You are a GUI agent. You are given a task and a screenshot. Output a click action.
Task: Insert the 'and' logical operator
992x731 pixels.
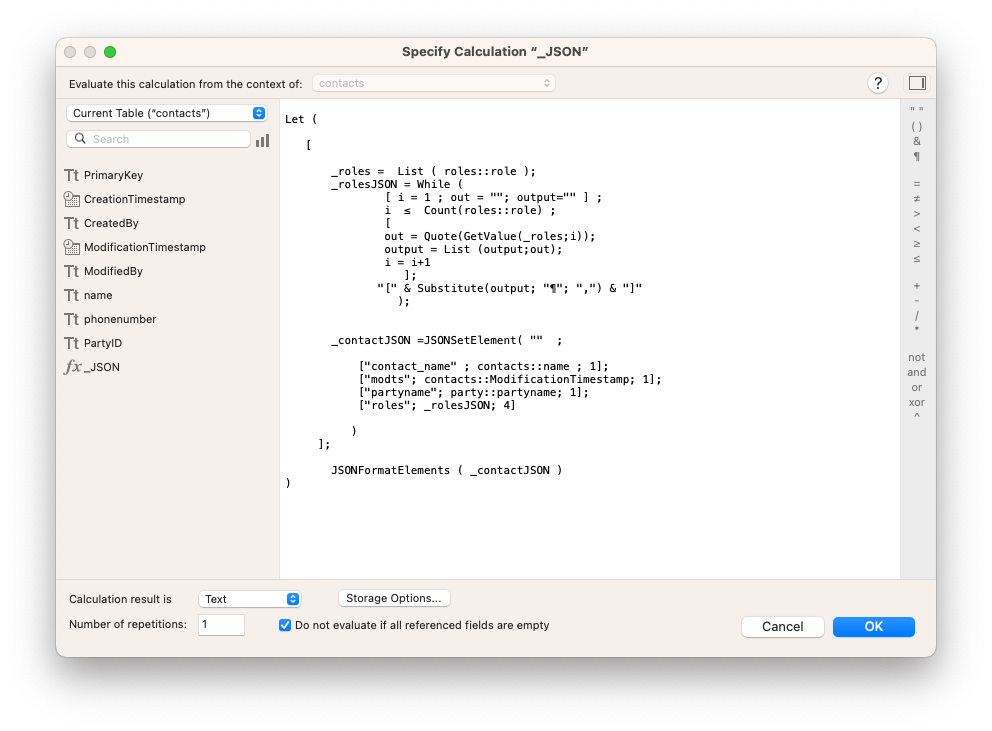[x=917, y=372]
